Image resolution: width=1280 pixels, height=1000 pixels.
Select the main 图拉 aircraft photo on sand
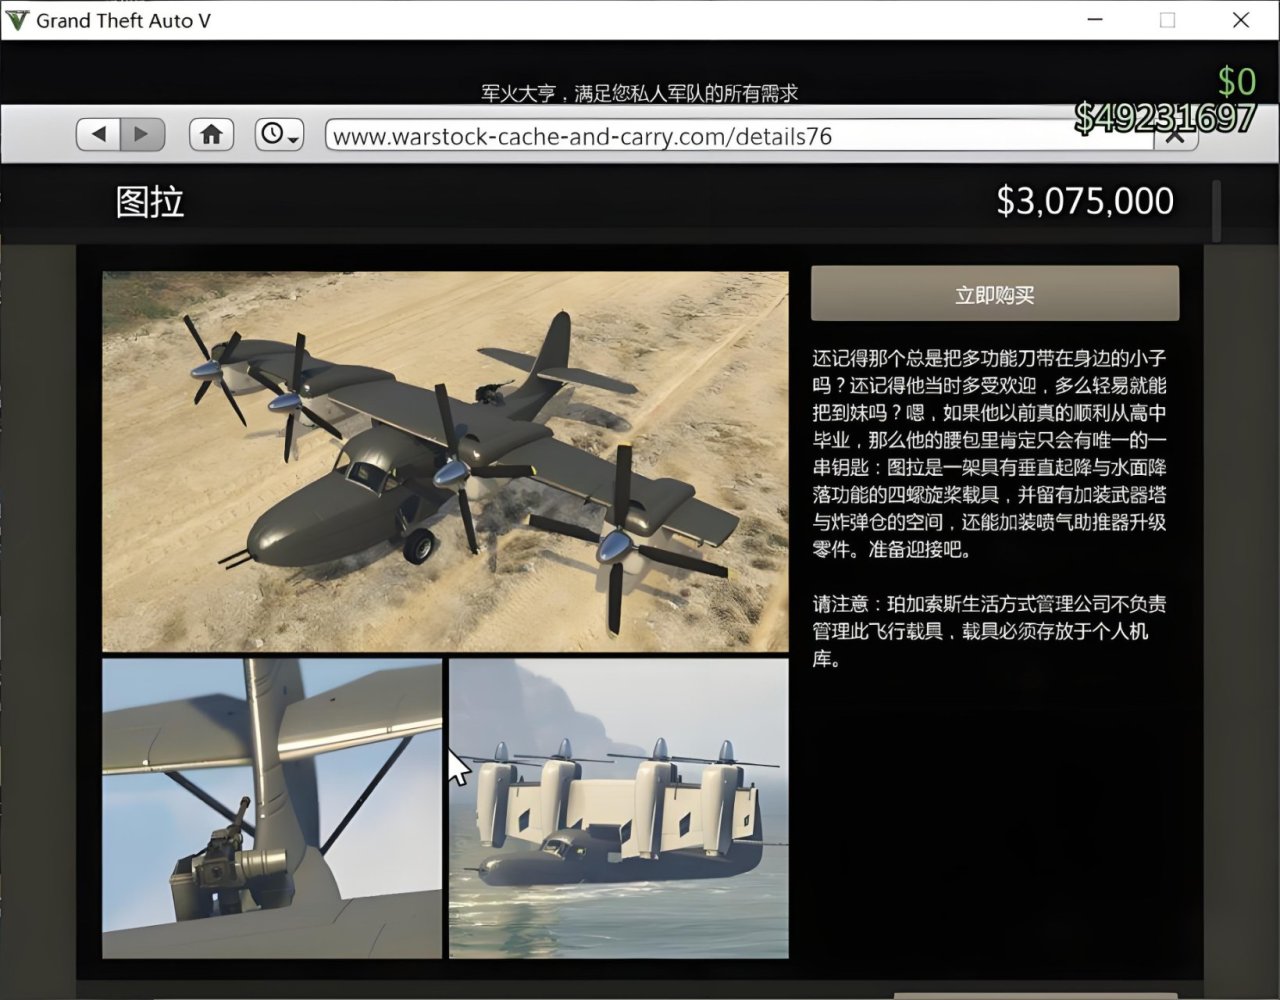445,462
